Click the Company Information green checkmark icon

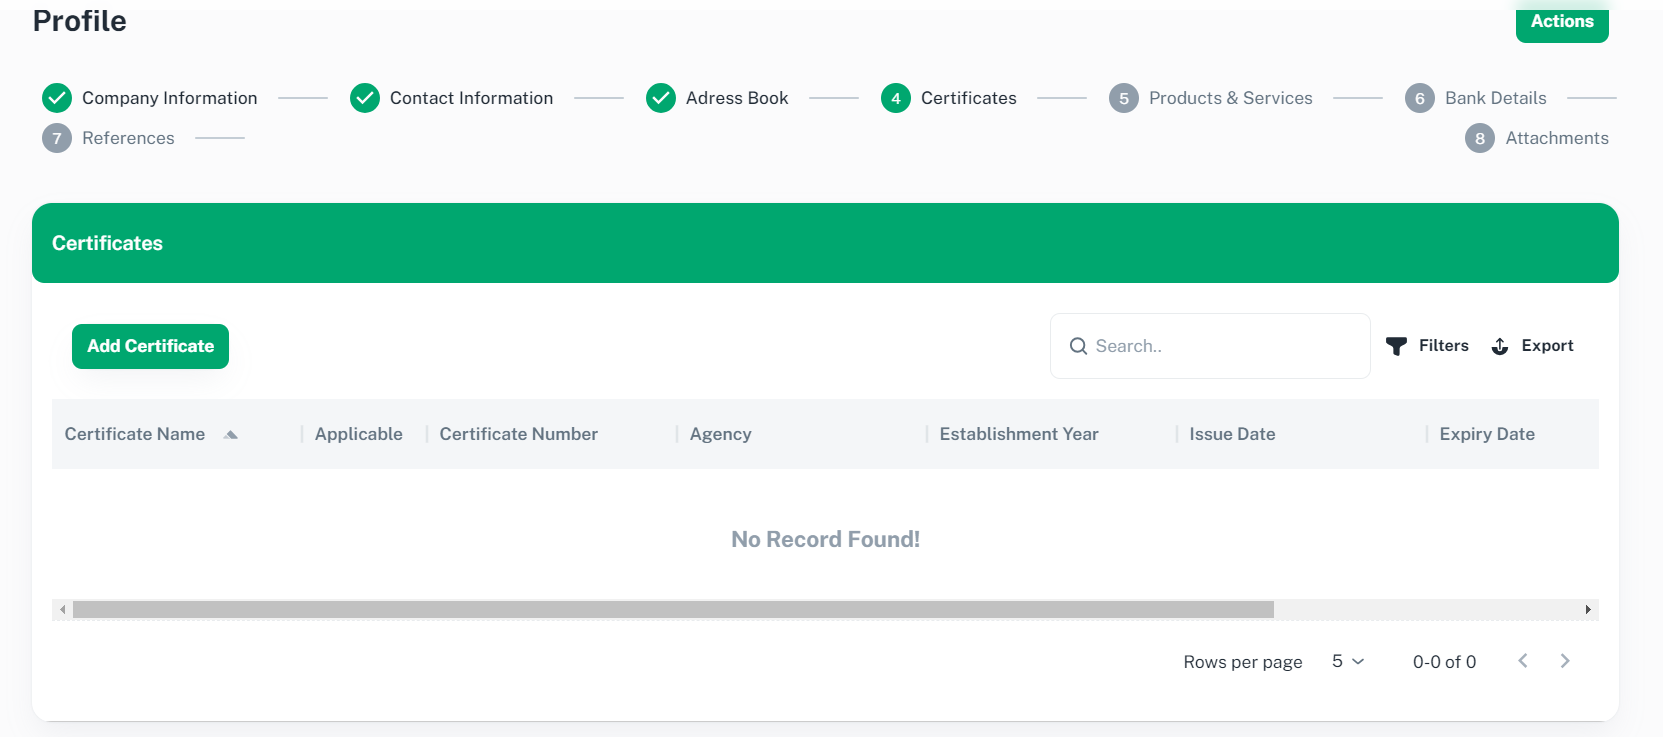57,98
